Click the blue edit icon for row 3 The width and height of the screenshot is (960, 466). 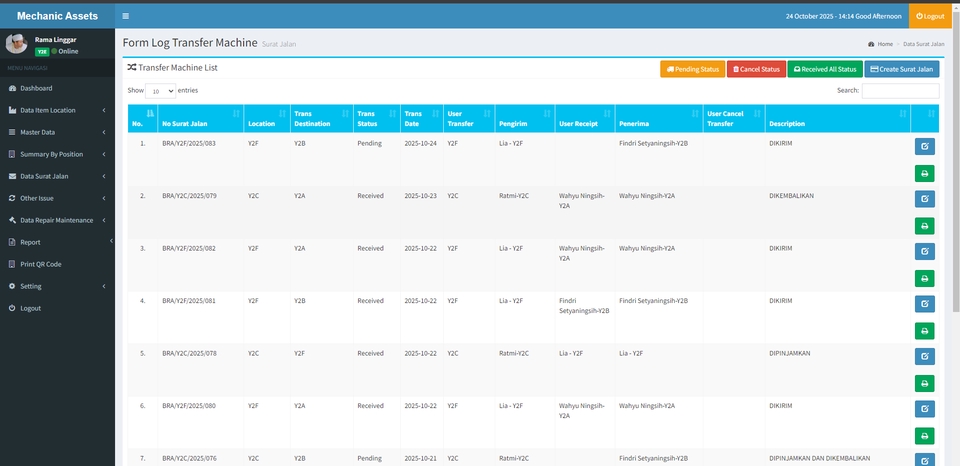click(924, 252)
